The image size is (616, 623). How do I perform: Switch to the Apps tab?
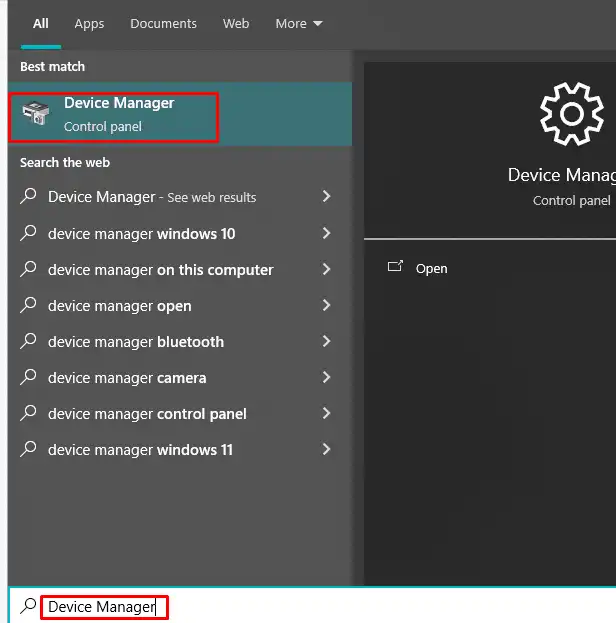[x=89, y=23]
